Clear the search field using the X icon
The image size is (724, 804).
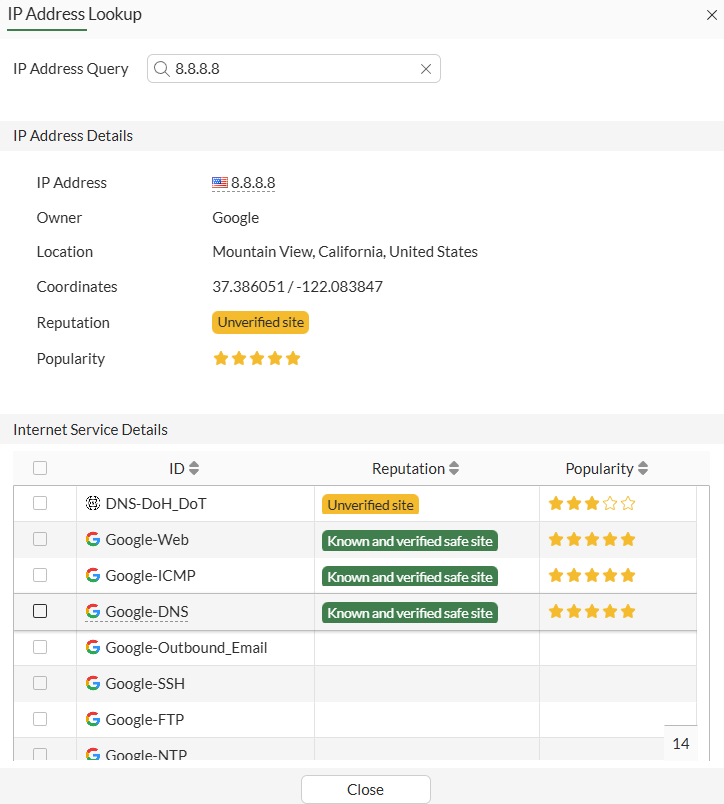[426, 68]
